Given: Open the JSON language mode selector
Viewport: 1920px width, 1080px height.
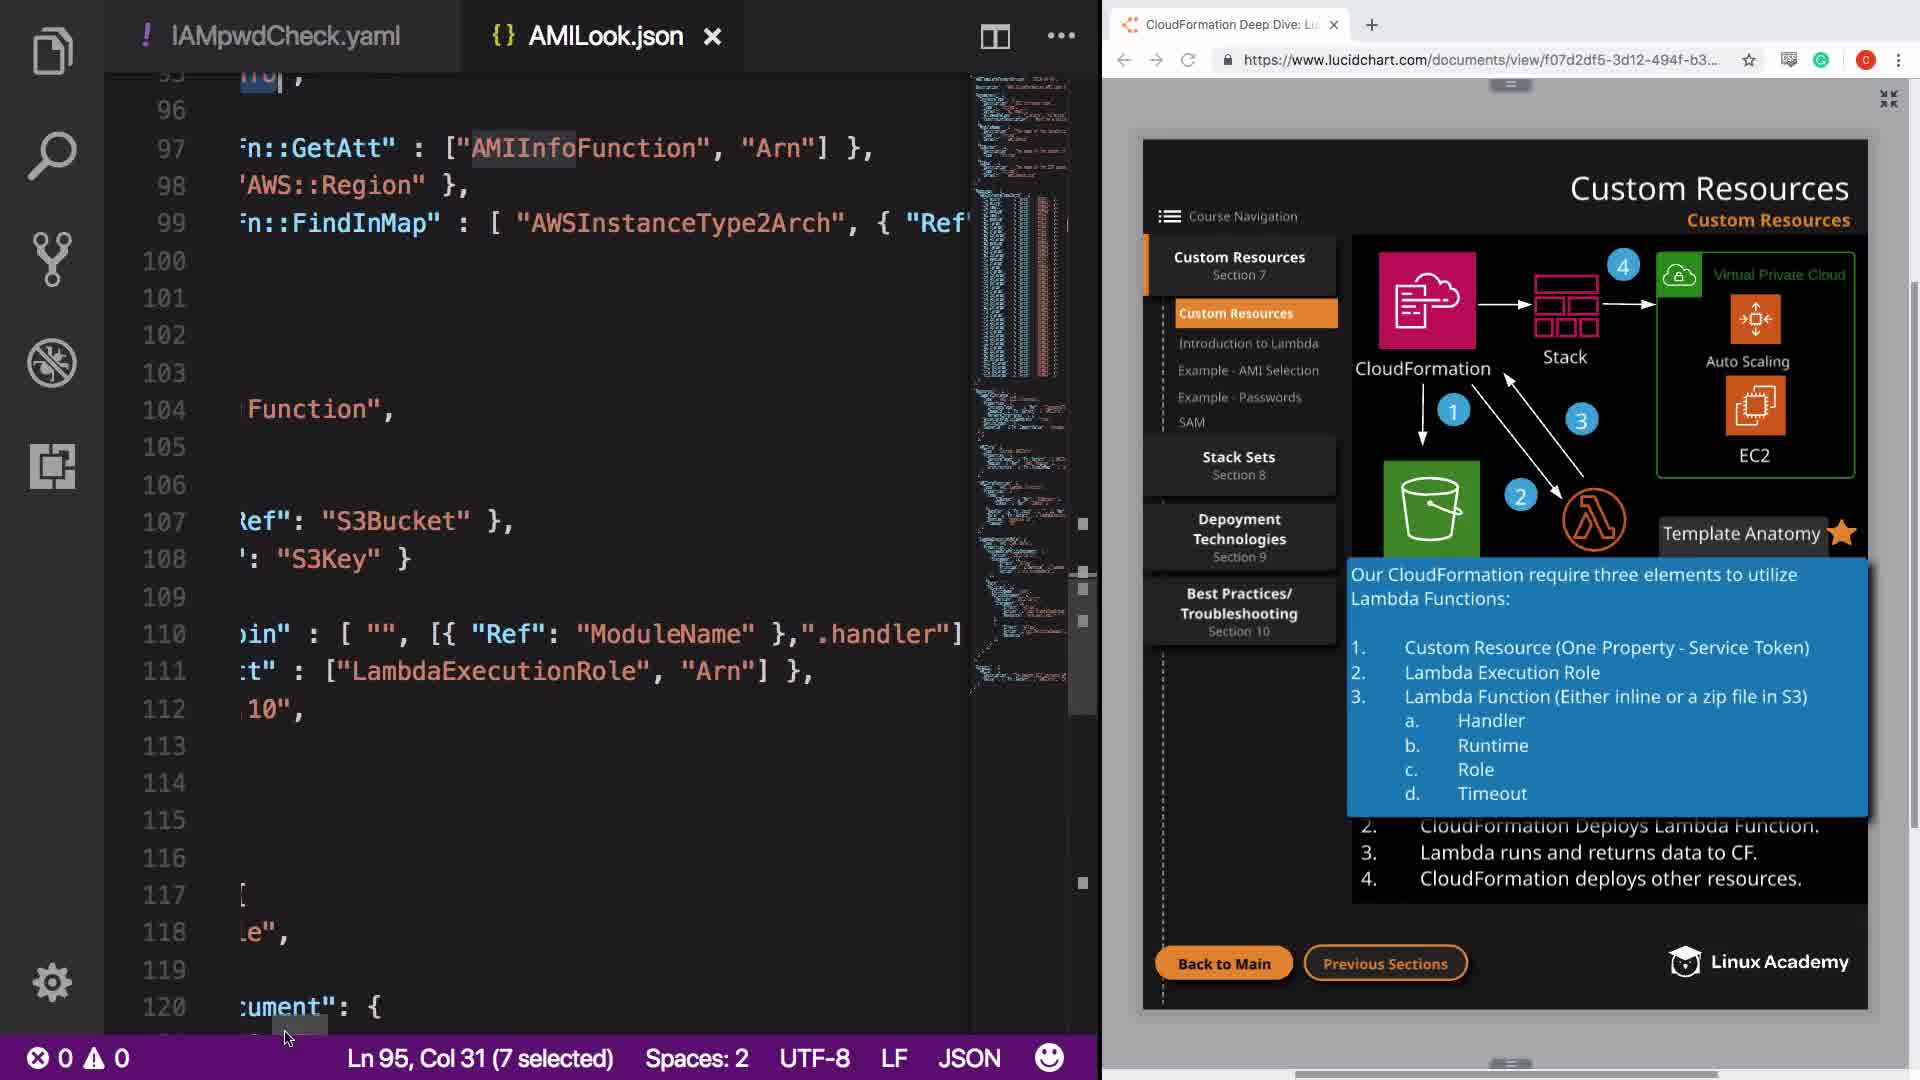Looking at the screenshot, I should pyautogui.click(x=968, y=1058).
